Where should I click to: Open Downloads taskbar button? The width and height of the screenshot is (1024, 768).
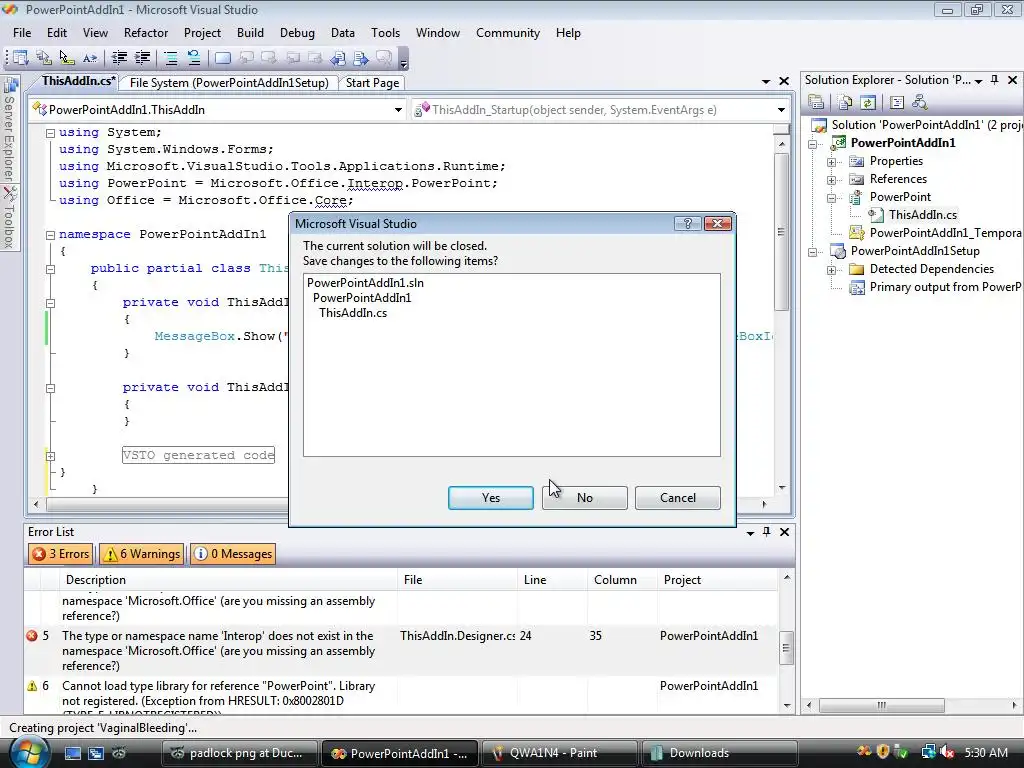click(720, 753)
